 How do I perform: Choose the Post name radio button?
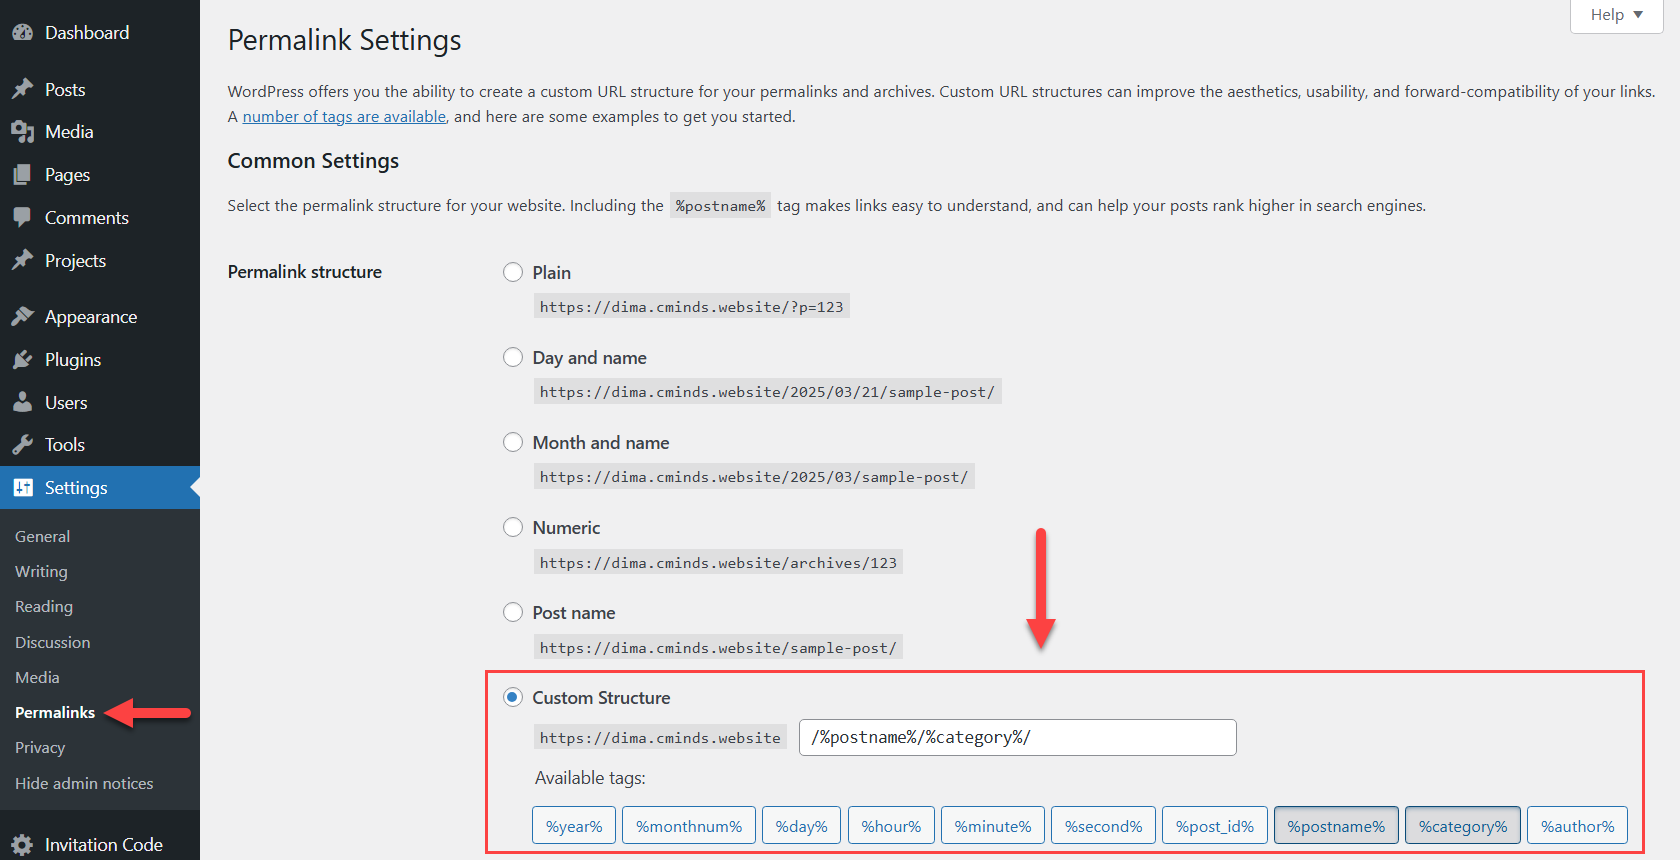[513, 612]
